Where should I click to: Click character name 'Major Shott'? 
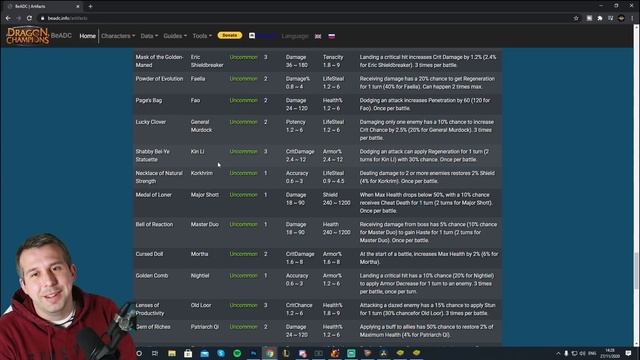[x=204, y=195]
